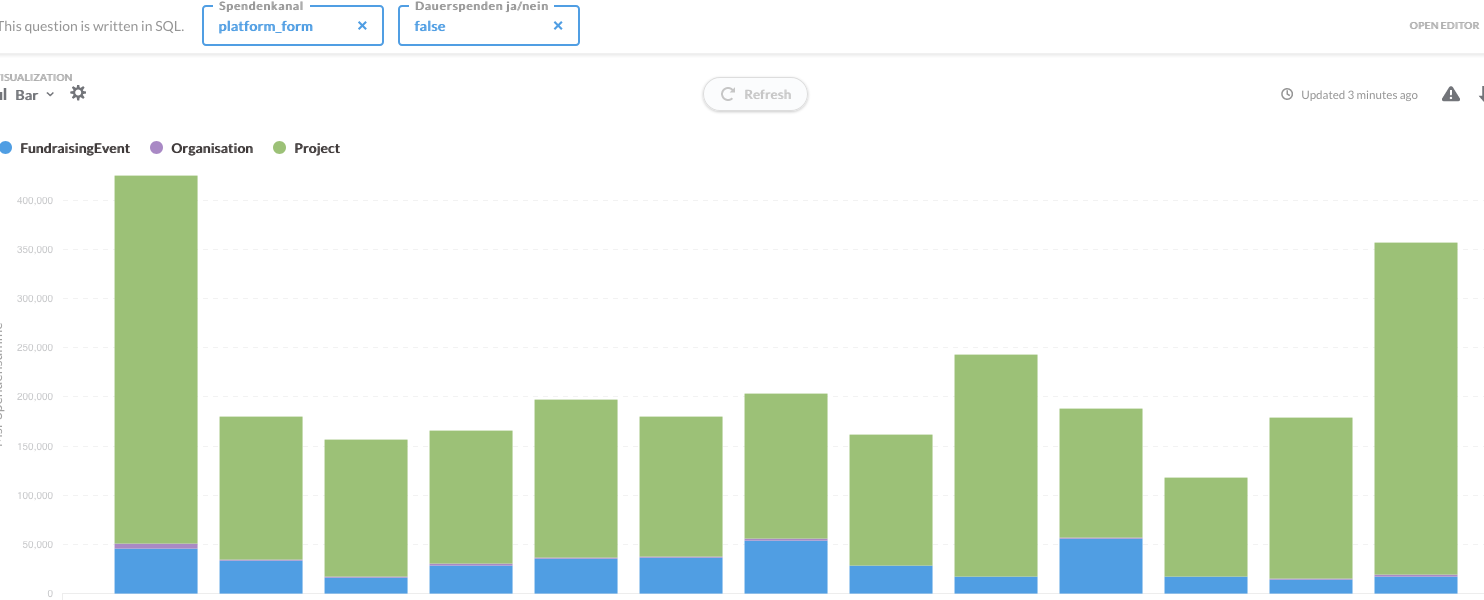The image size is (1484, 600).
Task: Click the green Project legend dot
Action: pos(279,148)
